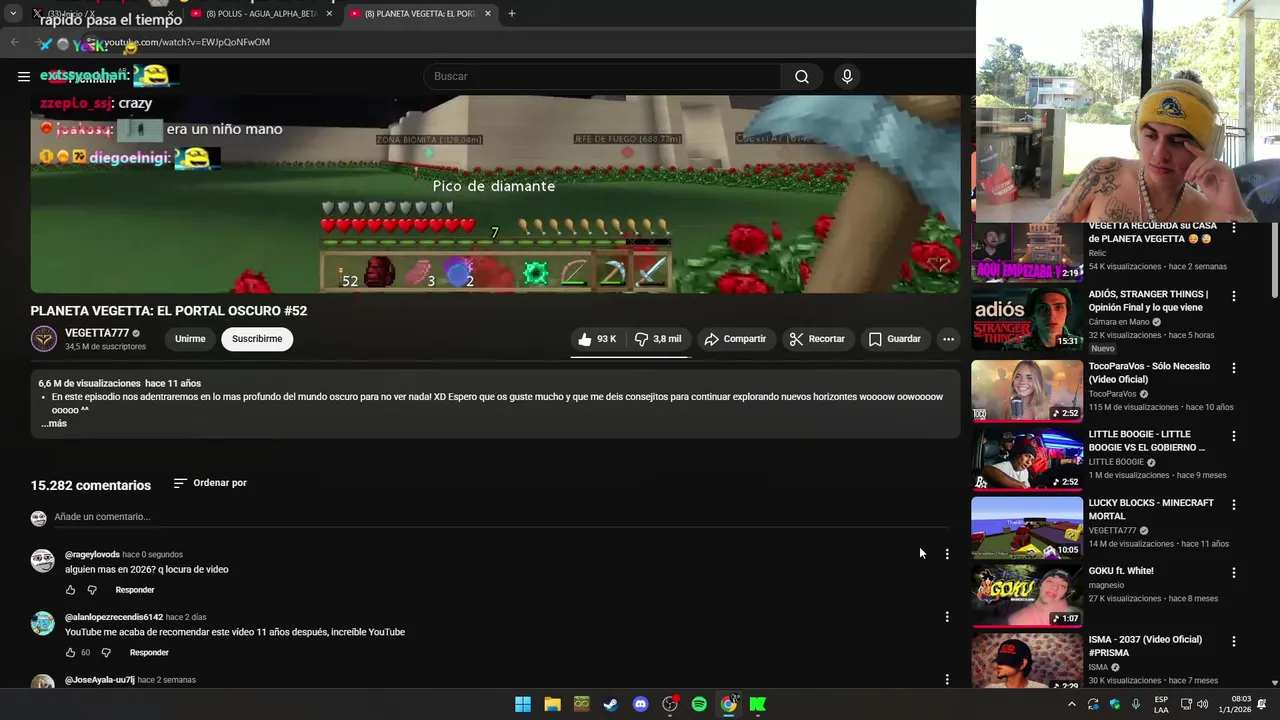Open Ordenar por comment sort dropdown
Screen dimensions: 1280x720
pos(210,483)
